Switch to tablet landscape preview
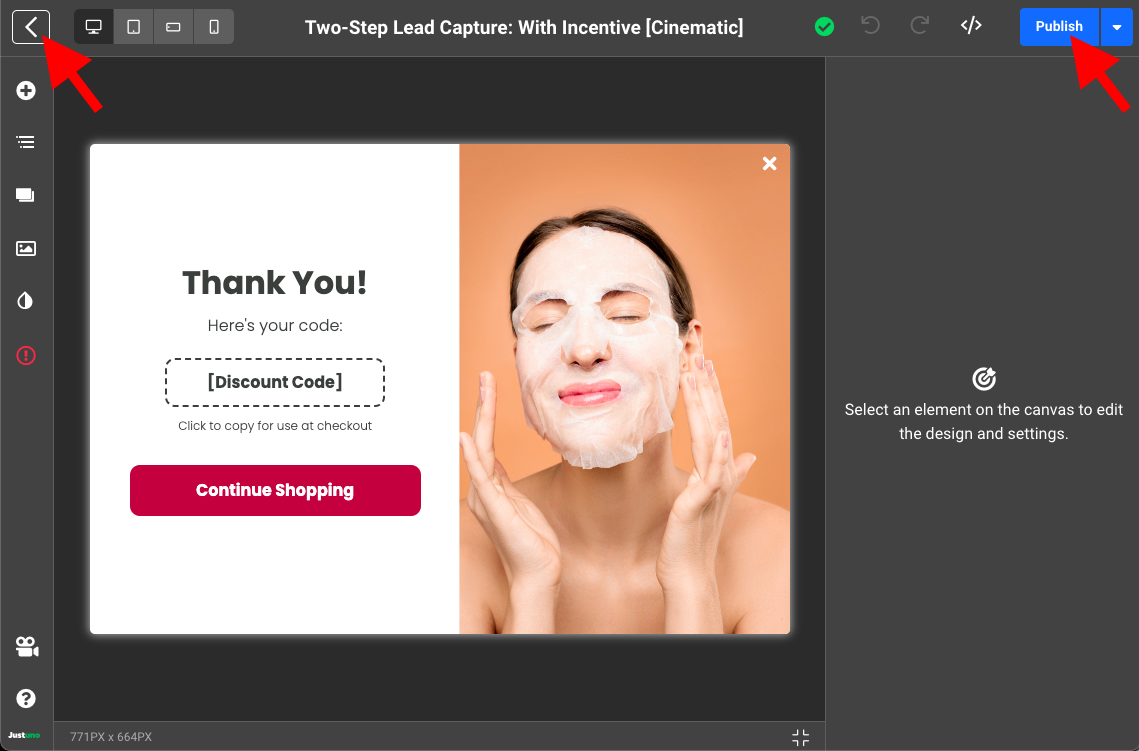Image resolution: width=1139 pixels, height=751 pixels. click(173, 27)
